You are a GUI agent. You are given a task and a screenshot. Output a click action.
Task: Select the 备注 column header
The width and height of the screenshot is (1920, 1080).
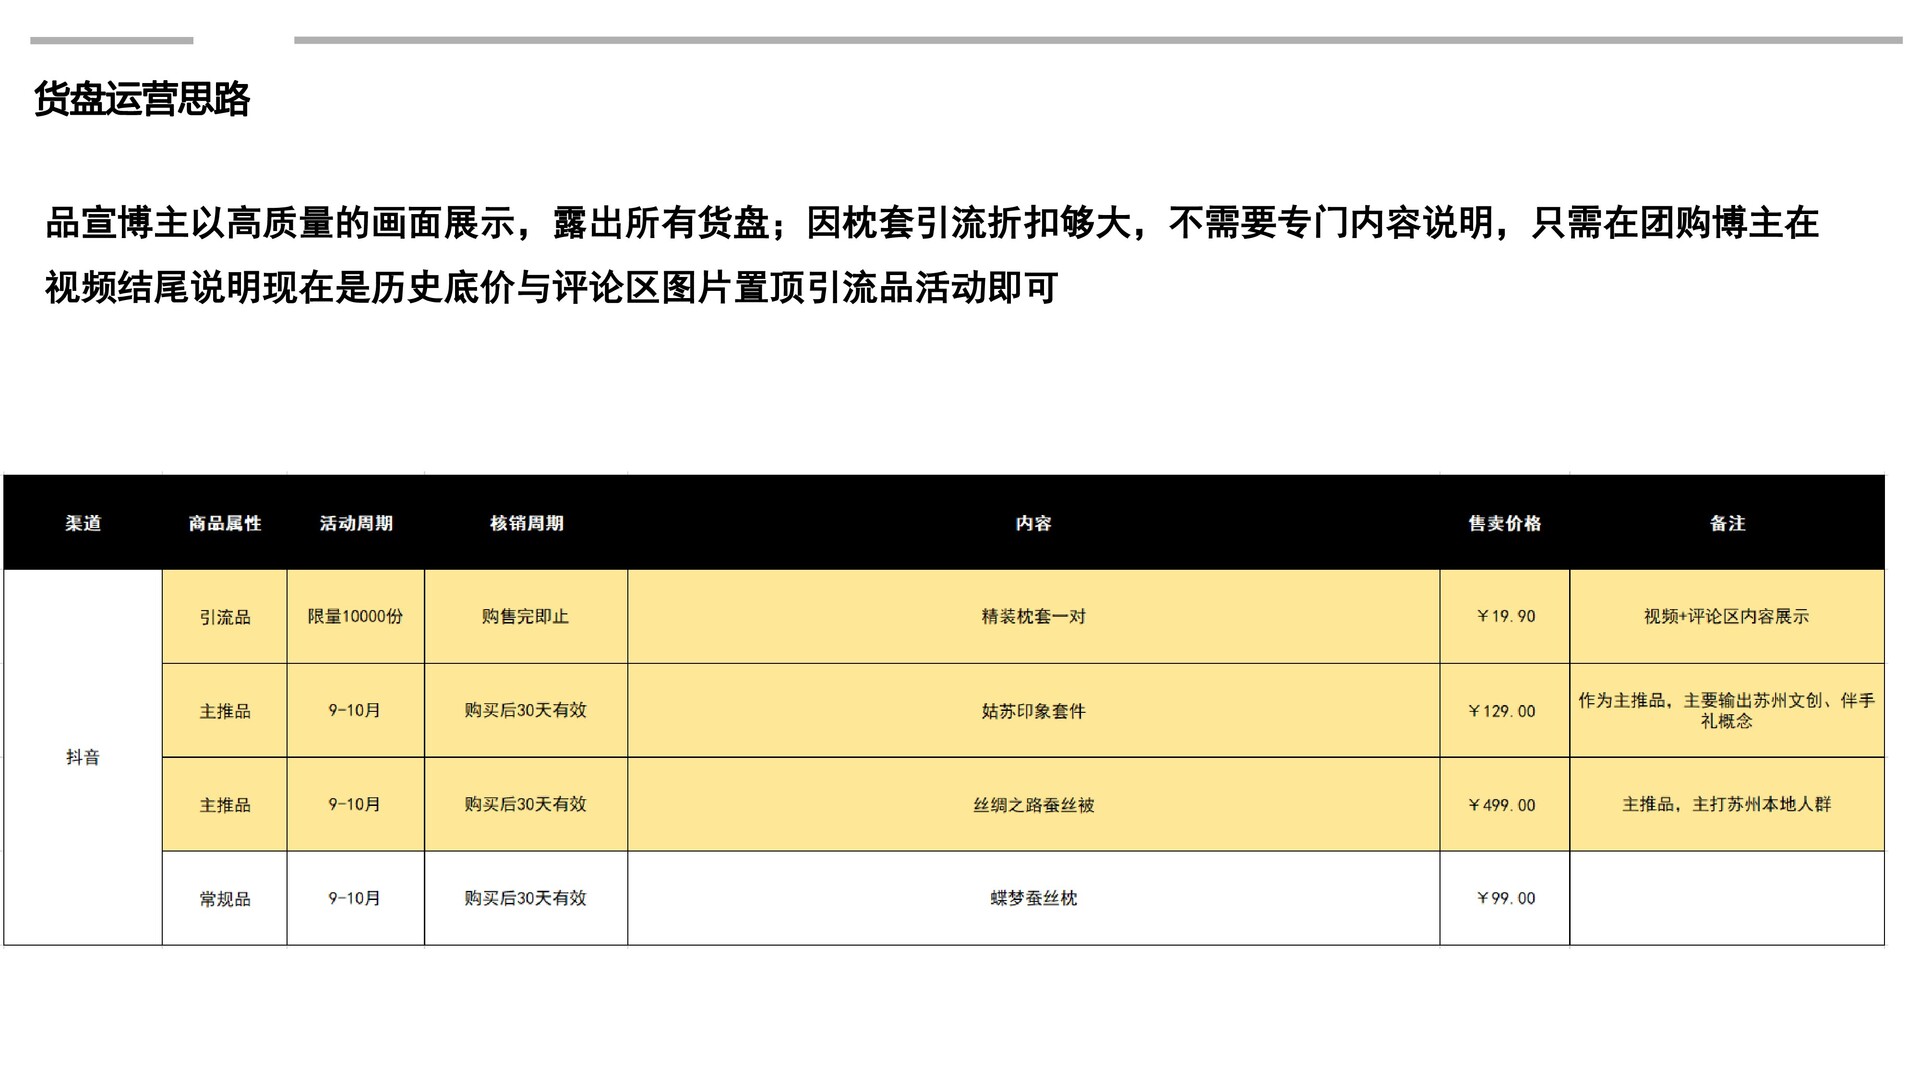point(1727,523)
